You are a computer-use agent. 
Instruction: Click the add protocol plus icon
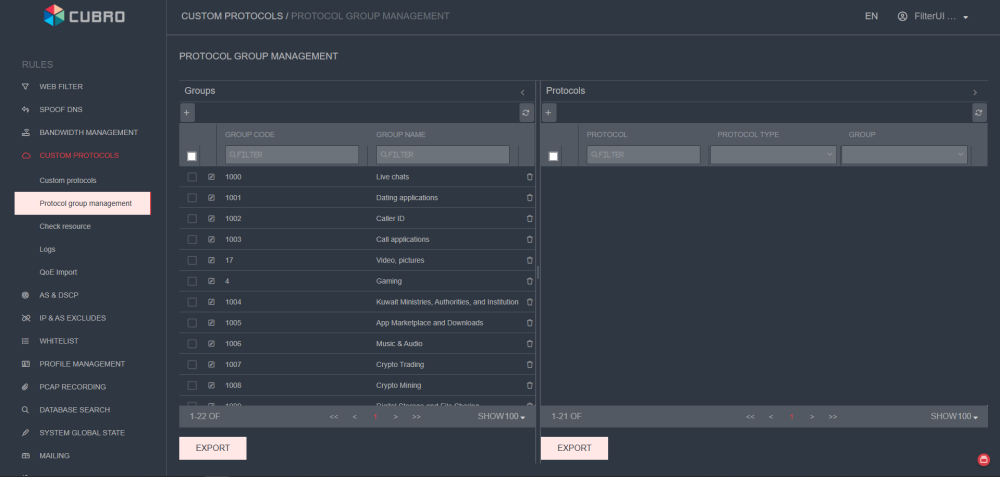549,113
